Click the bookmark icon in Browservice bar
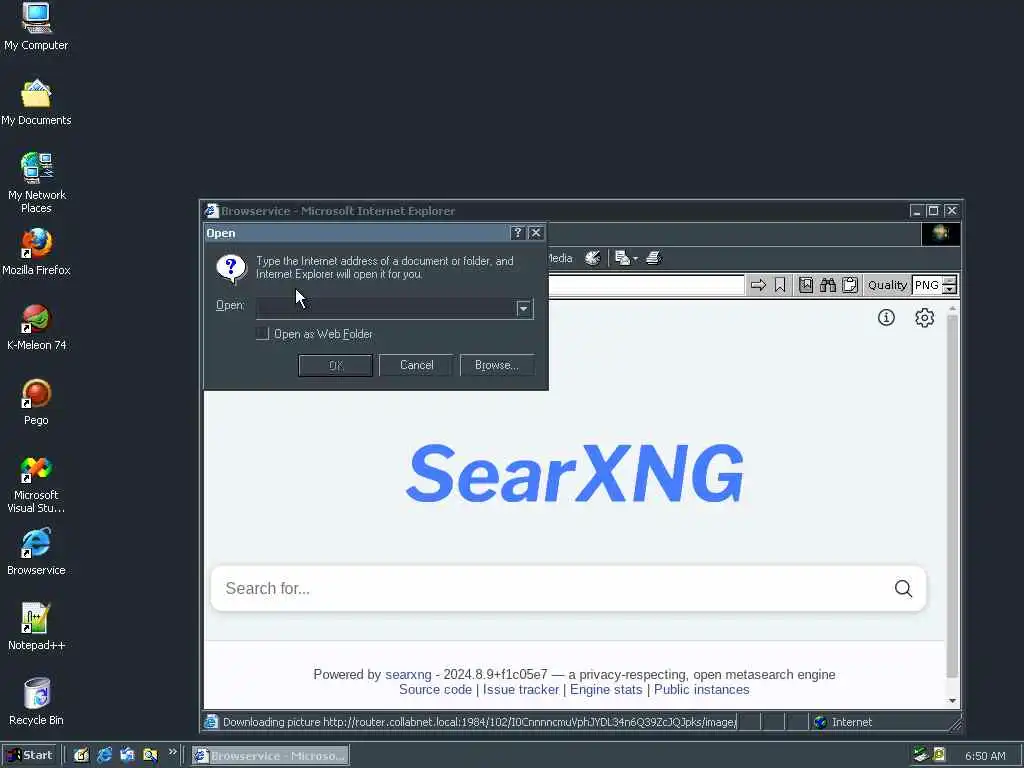The width and height of the screenshot is (1024, 768). click(x=780, y=285)
